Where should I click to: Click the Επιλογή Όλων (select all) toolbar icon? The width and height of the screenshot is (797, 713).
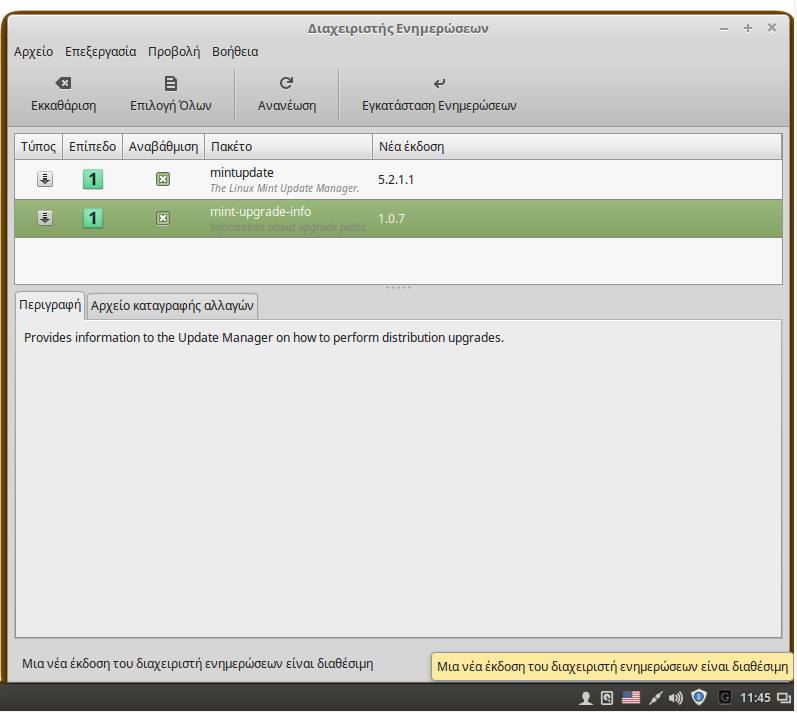(x=171, y=83)
